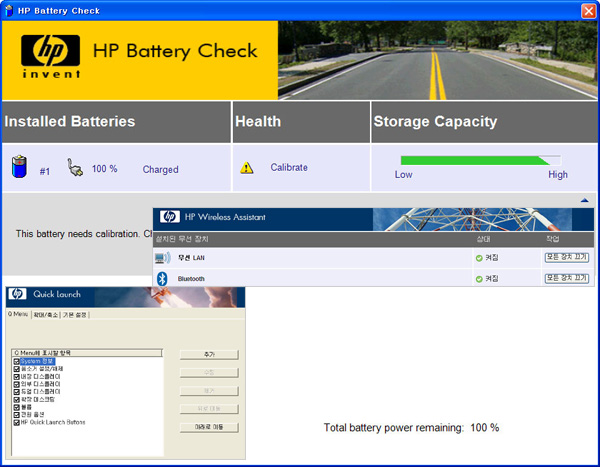Click the 추가 button in Quick Launch
Viewport: 600px width, 467px height.
(x=209, y=354)
